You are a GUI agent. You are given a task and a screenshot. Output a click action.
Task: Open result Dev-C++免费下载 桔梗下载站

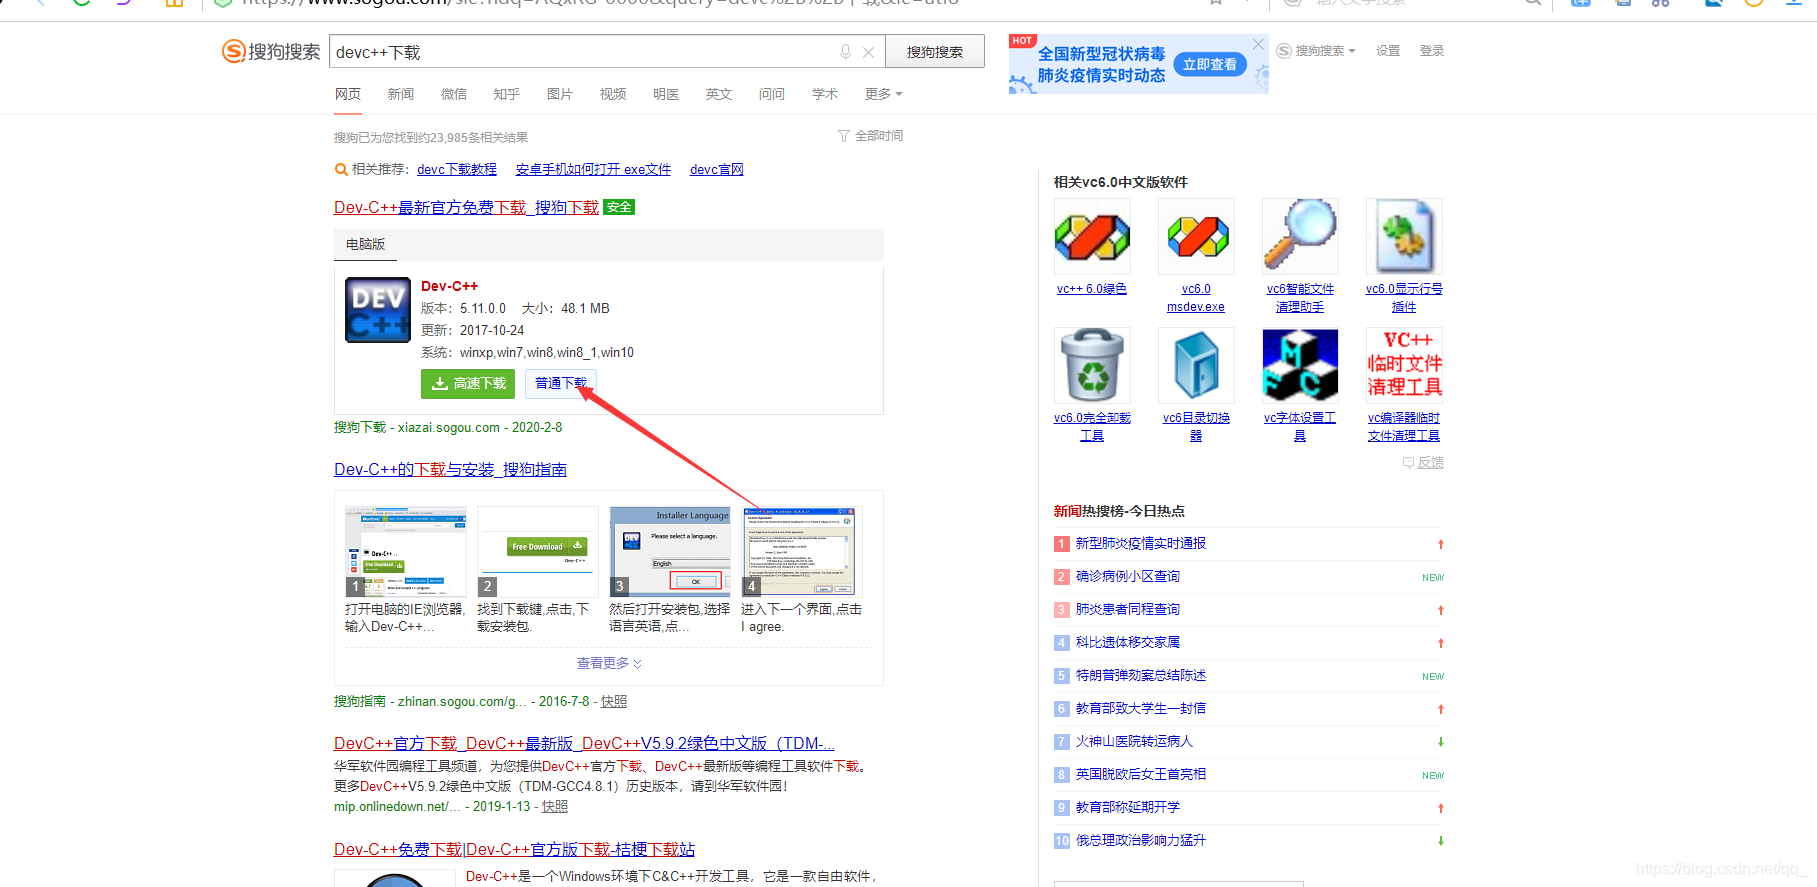[514, 849]
